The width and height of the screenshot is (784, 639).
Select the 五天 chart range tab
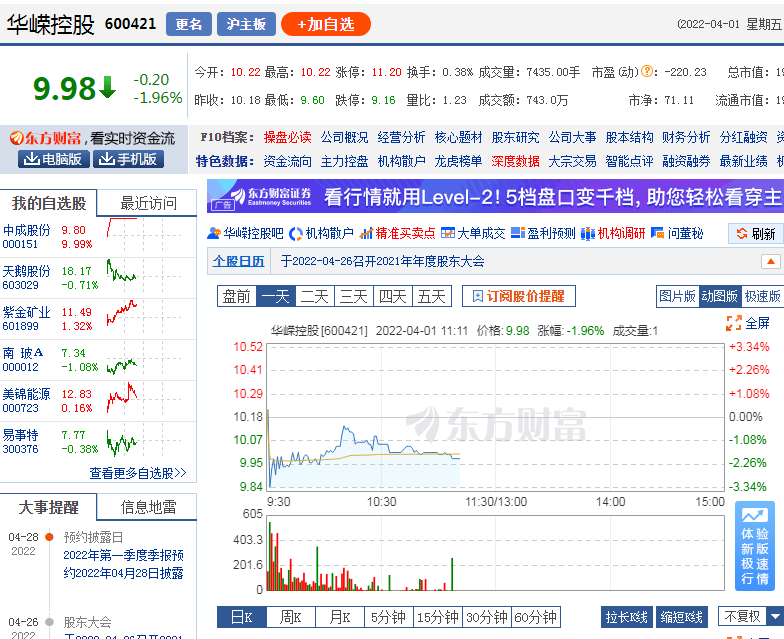point(432,296)
